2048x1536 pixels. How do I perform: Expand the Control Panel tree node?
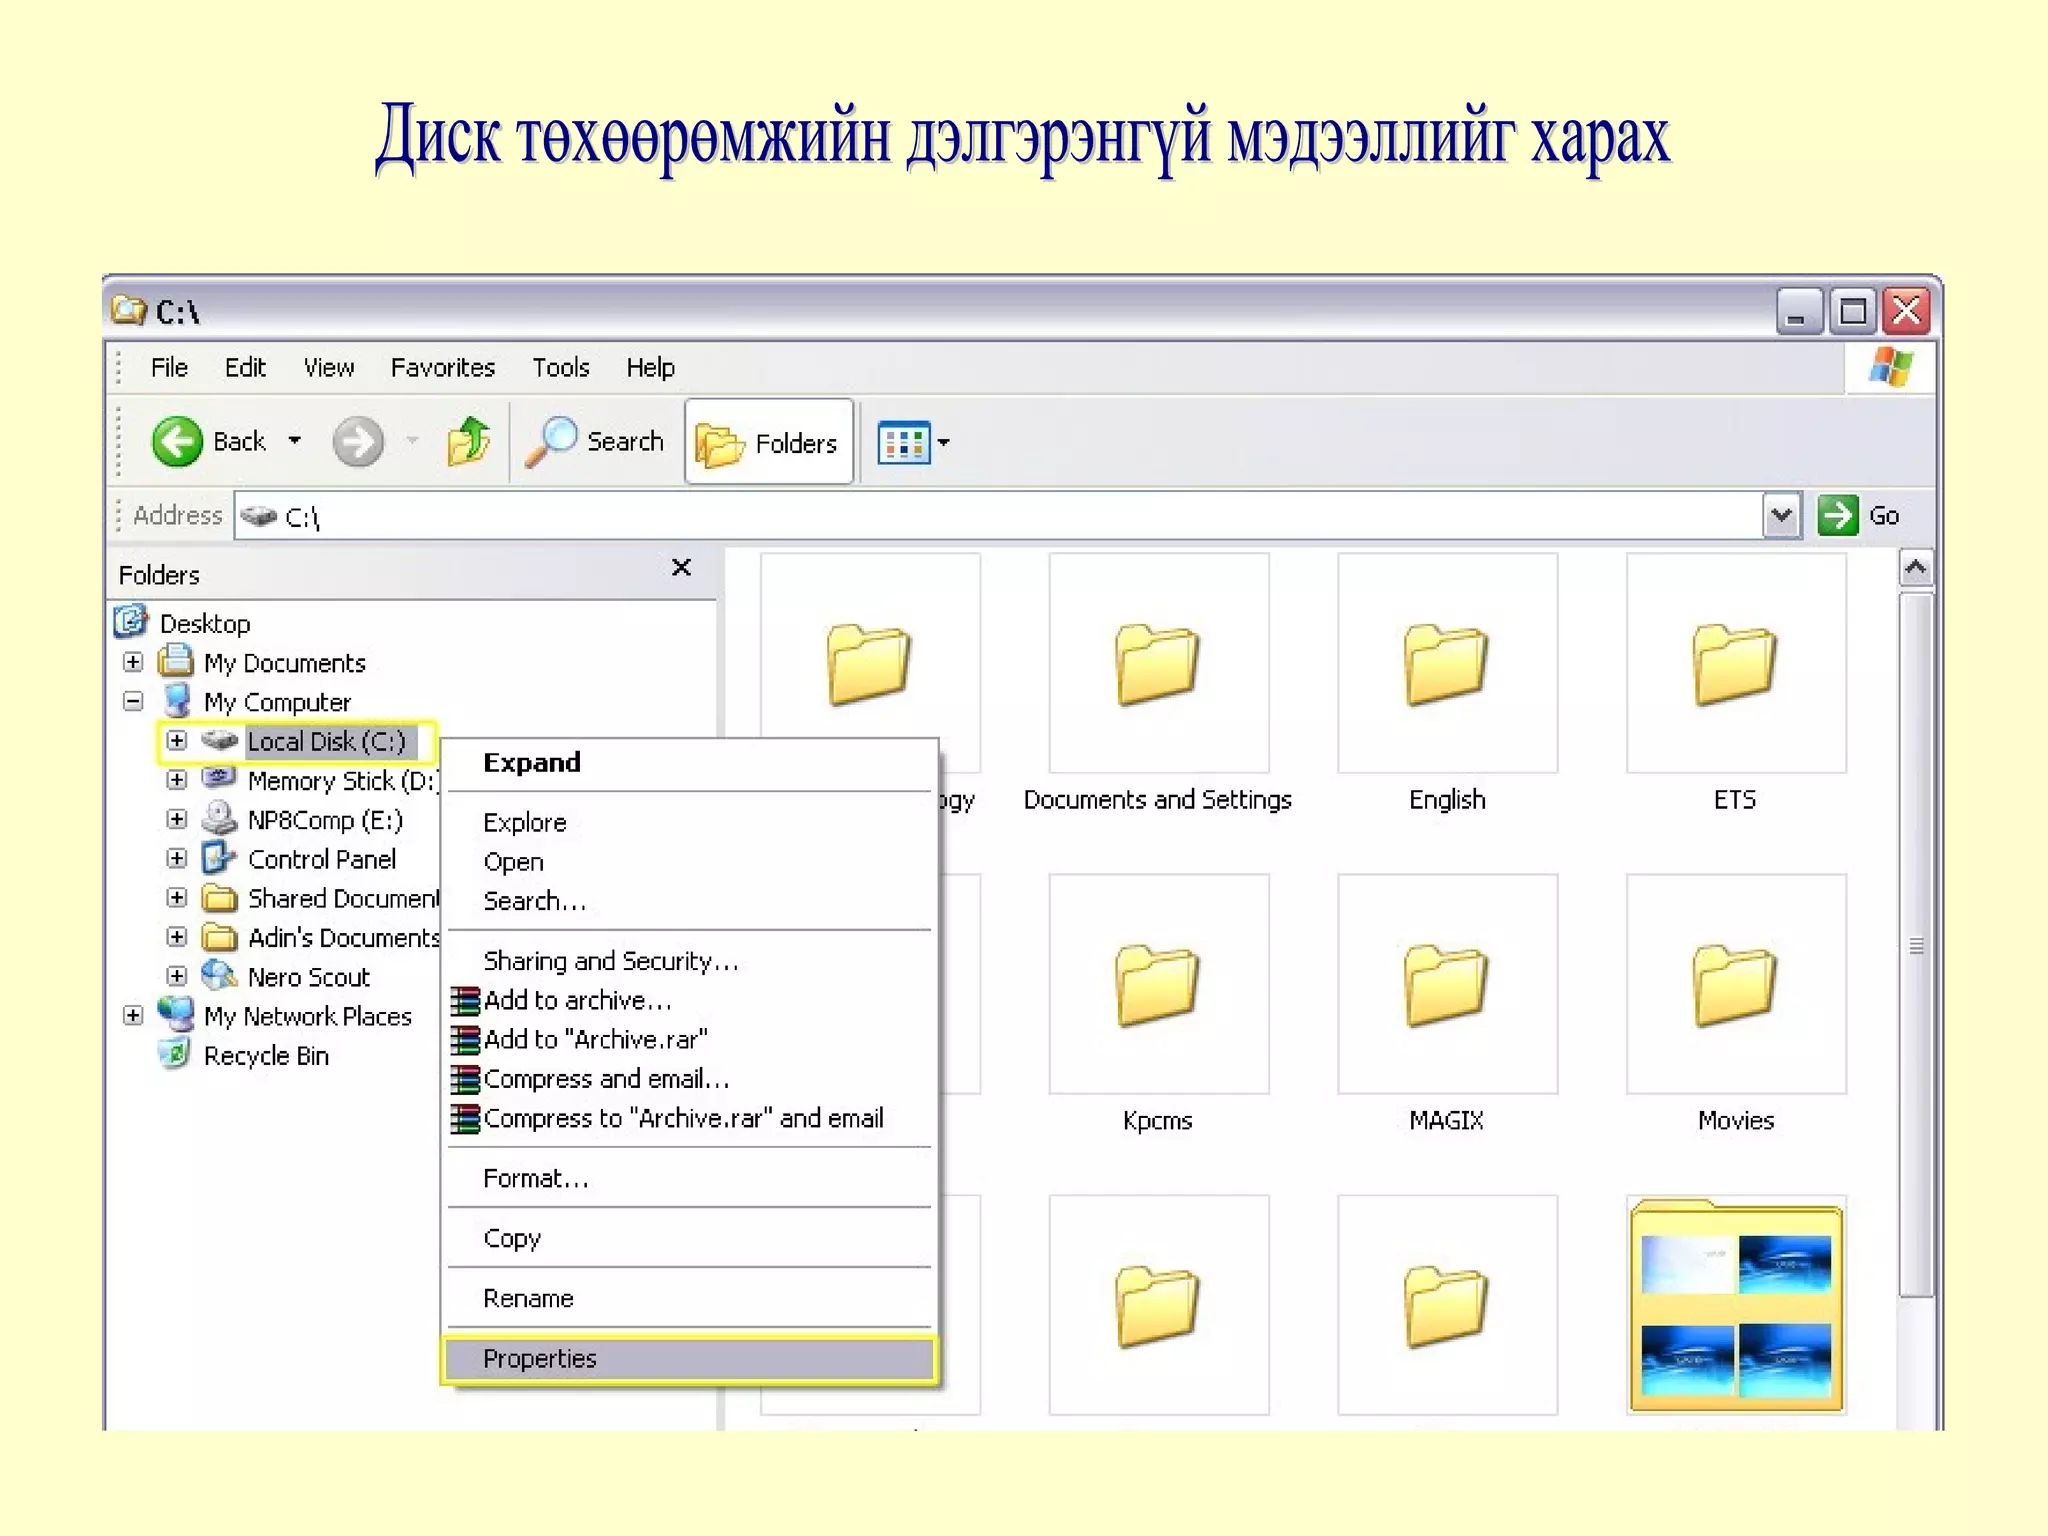tap(177, 858)
